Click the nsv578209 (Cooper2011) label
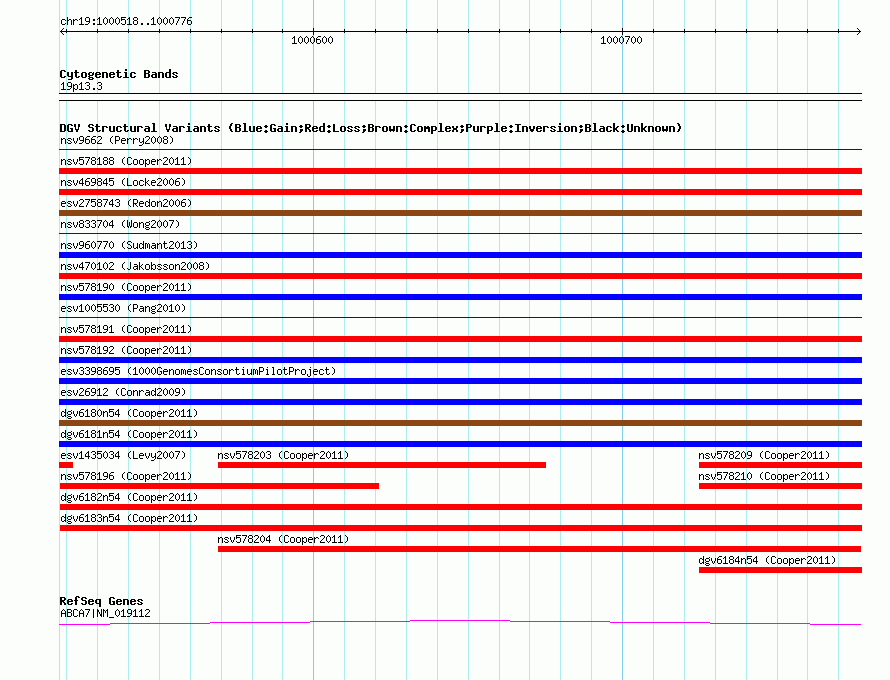 click(764, 455)
